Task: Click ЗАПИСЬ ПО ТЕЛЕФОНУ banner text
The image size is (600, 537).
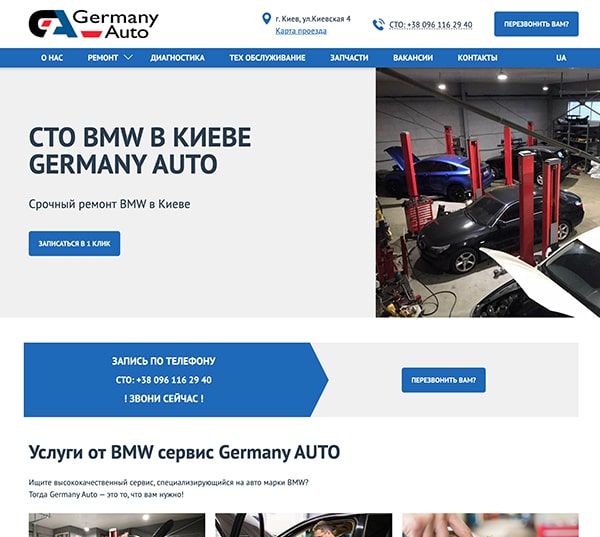Action: click(163, 361)
